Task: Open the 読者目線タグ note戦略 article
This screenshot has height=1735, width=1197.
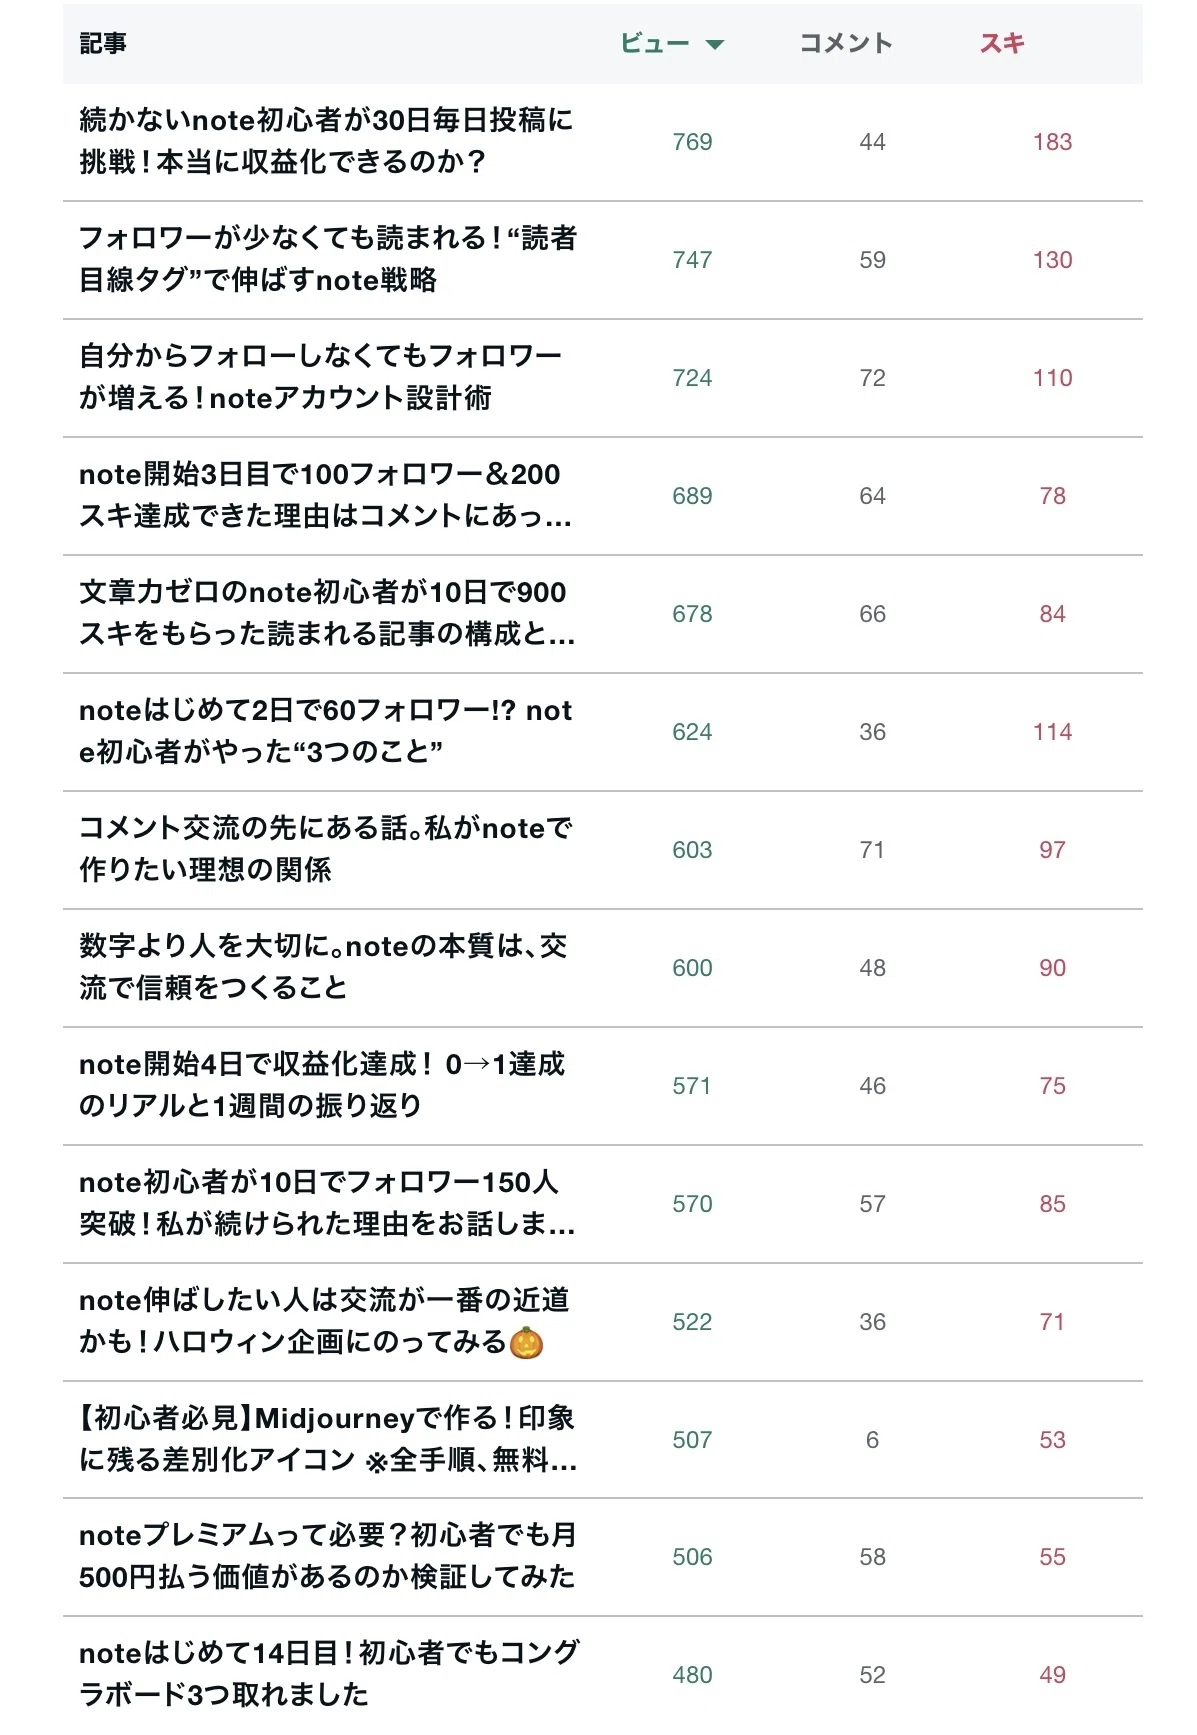Action: coord(328,259)
